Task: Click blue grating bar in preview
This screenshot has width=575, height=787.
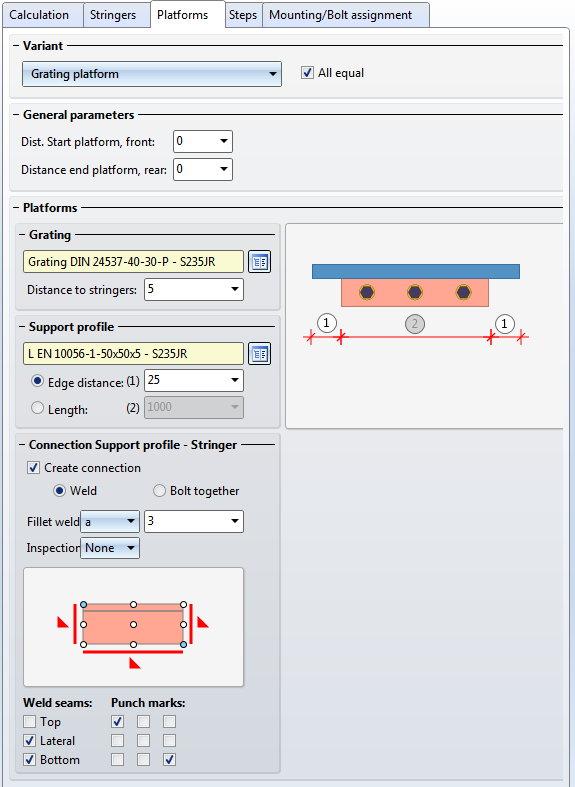Action: pyautogui.click(x=416, y=272)
